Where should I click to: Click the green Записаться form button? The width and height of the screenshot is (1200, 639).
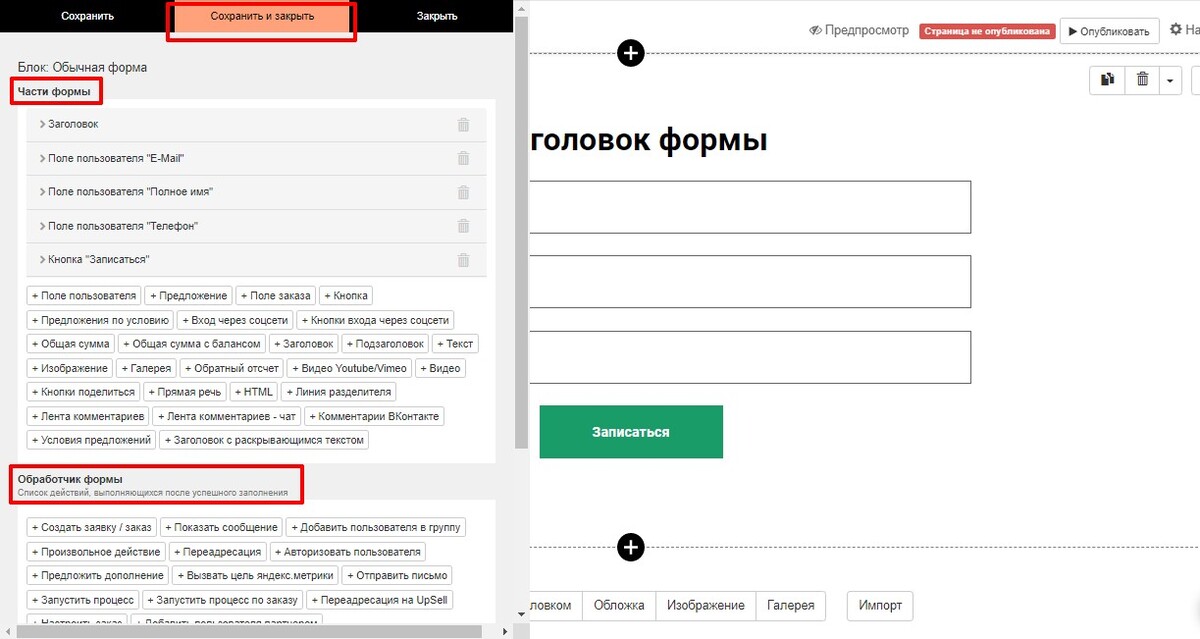point(630,432)
